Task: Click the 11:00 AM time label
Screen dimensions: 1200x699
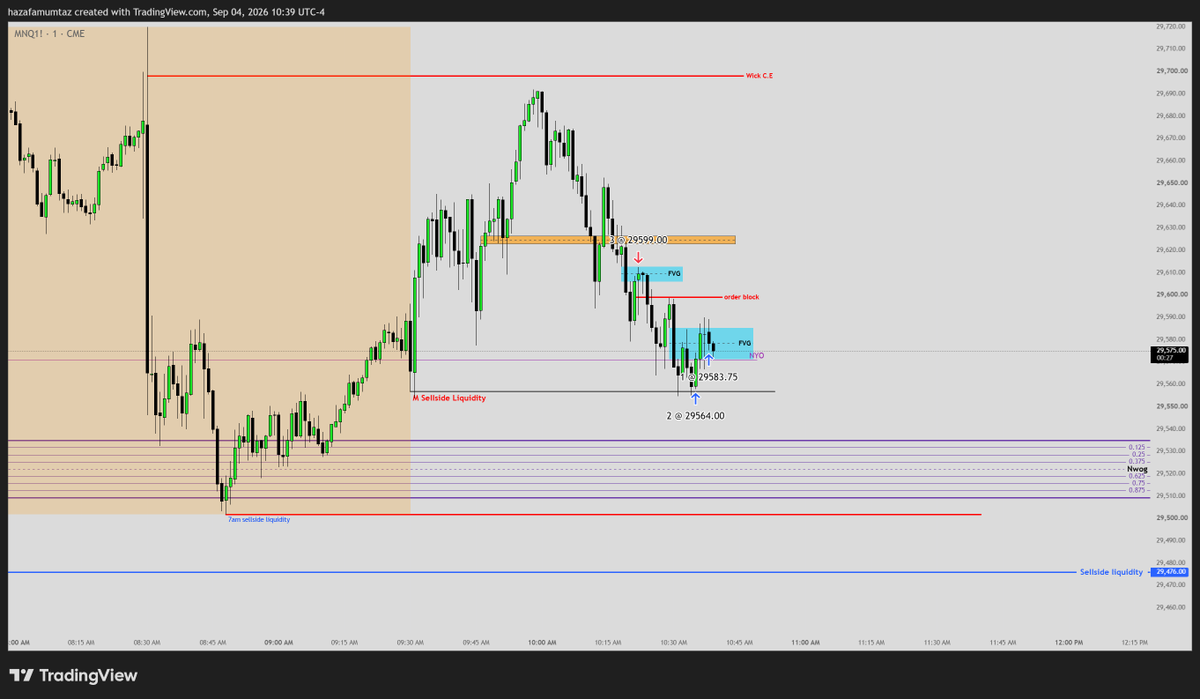Action: [x=805, y=642]
